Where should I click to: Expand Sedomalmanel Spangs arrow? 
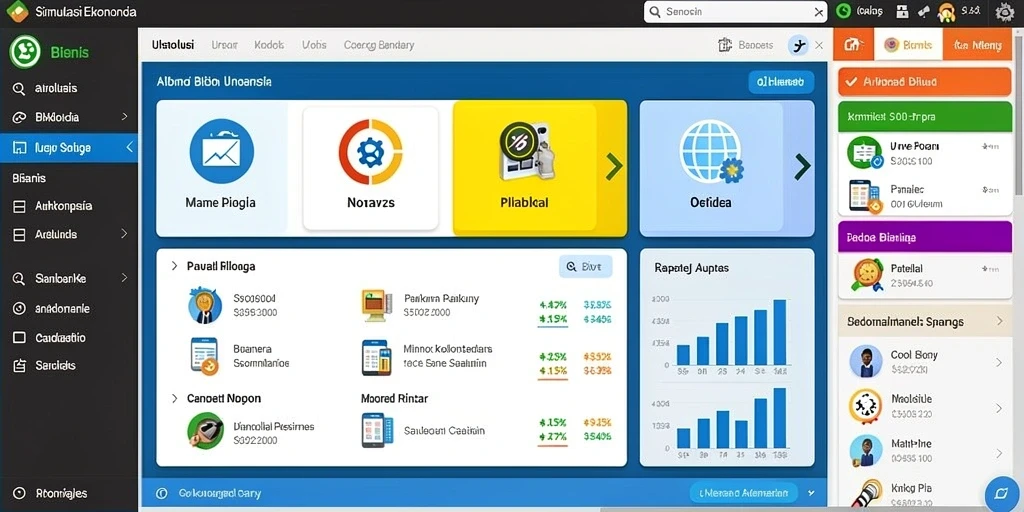[999, 321]
